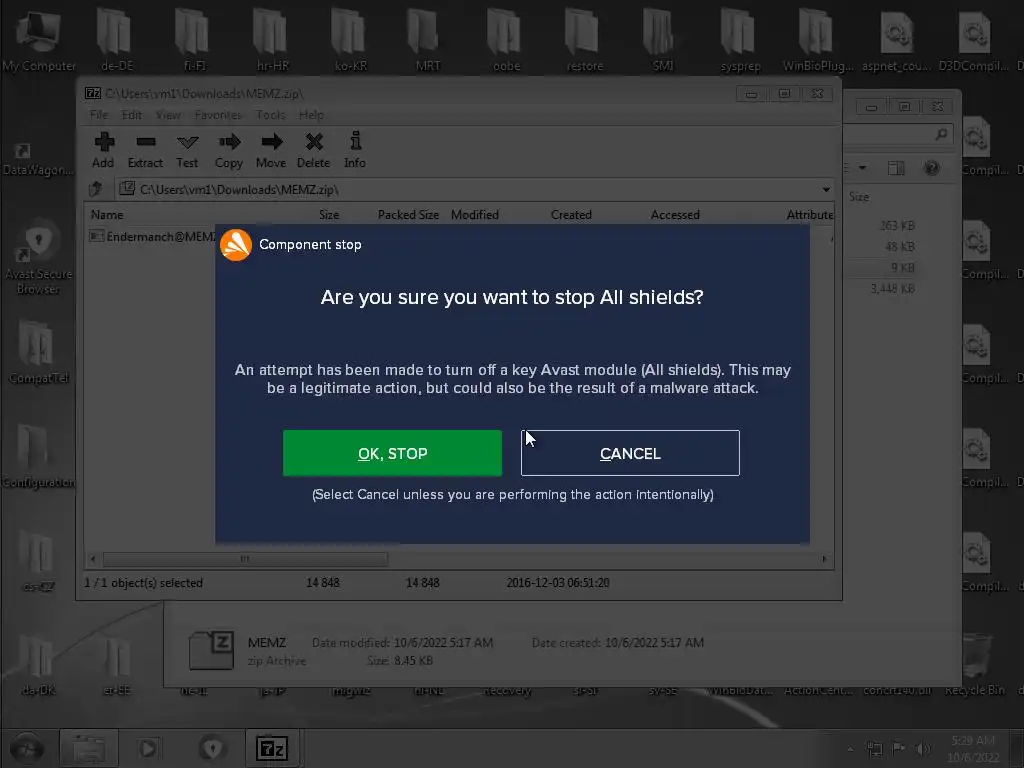Sort by the Modified column header

pos(475,215)
